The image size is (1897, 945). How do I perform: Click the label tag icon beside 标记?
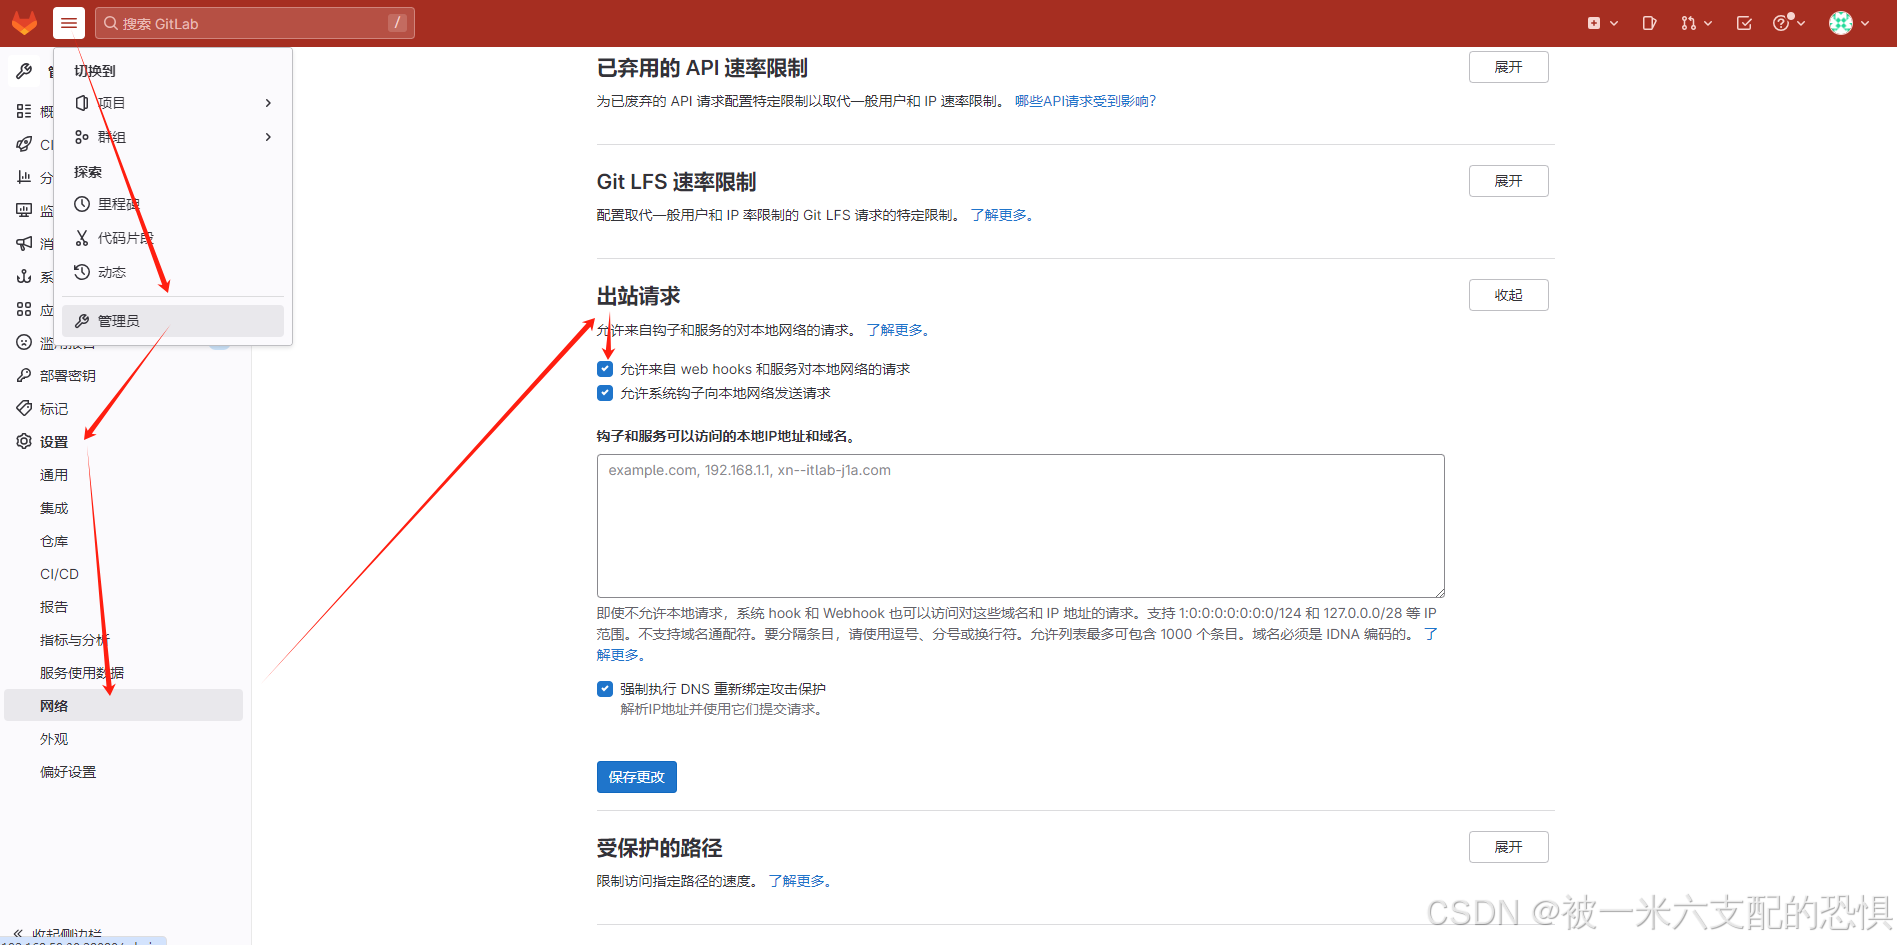pos(24,408)
